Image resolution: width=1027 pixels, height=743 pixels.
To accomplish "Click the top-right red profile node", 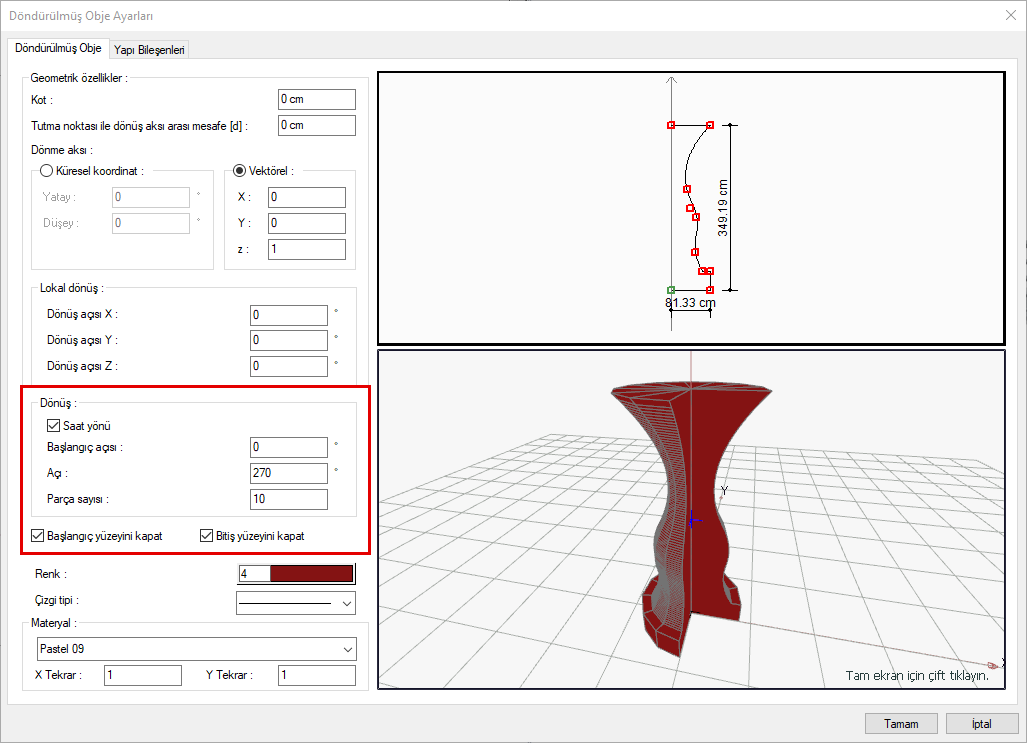I will [710, 125].
